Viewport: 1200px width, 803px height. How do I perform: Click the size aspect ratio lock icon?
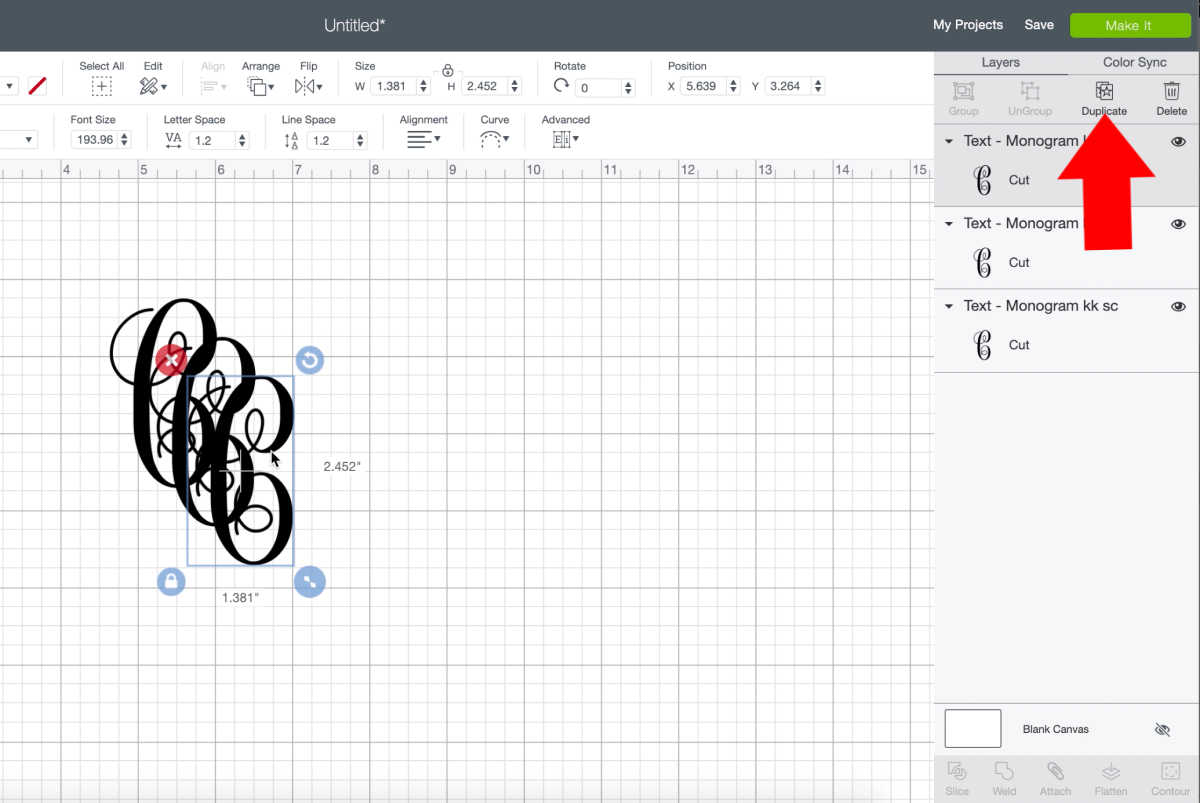pyautogui.click(x=448, y=70)
